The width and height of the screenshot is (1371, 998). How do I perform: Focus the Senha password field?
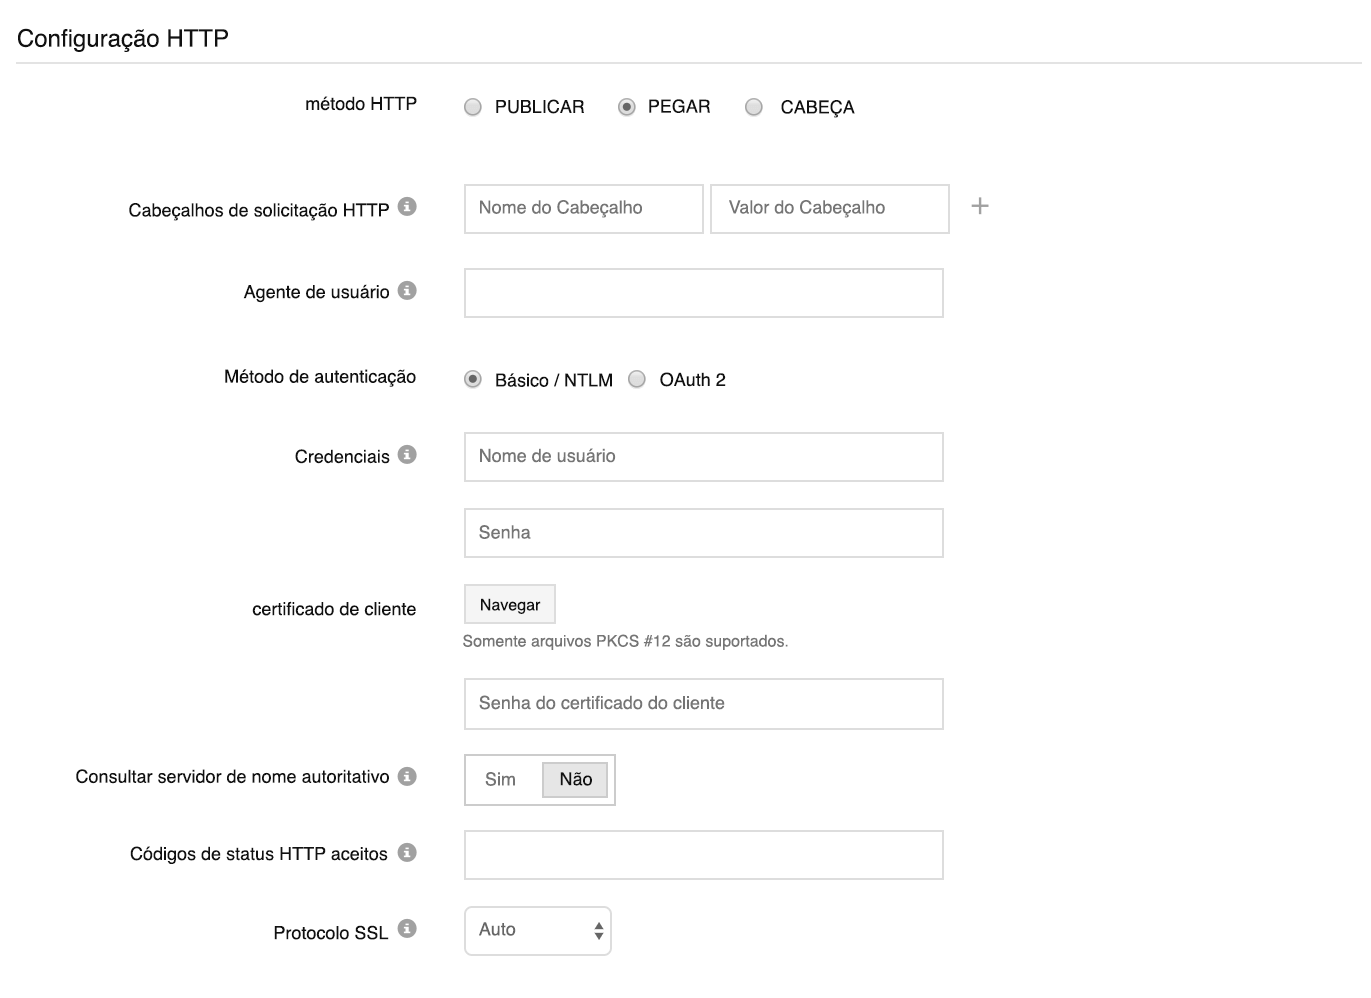coord(703,532)
